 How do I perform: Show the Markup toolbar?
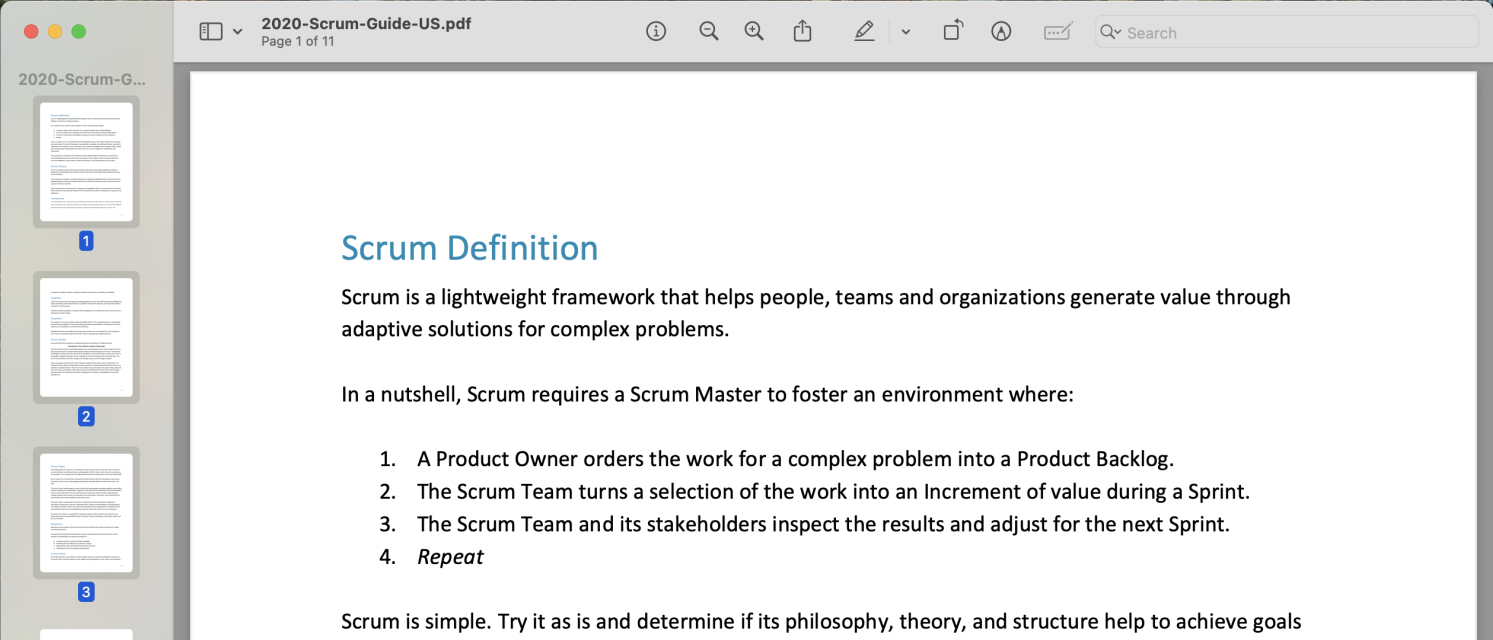(x=1001, y=31)
